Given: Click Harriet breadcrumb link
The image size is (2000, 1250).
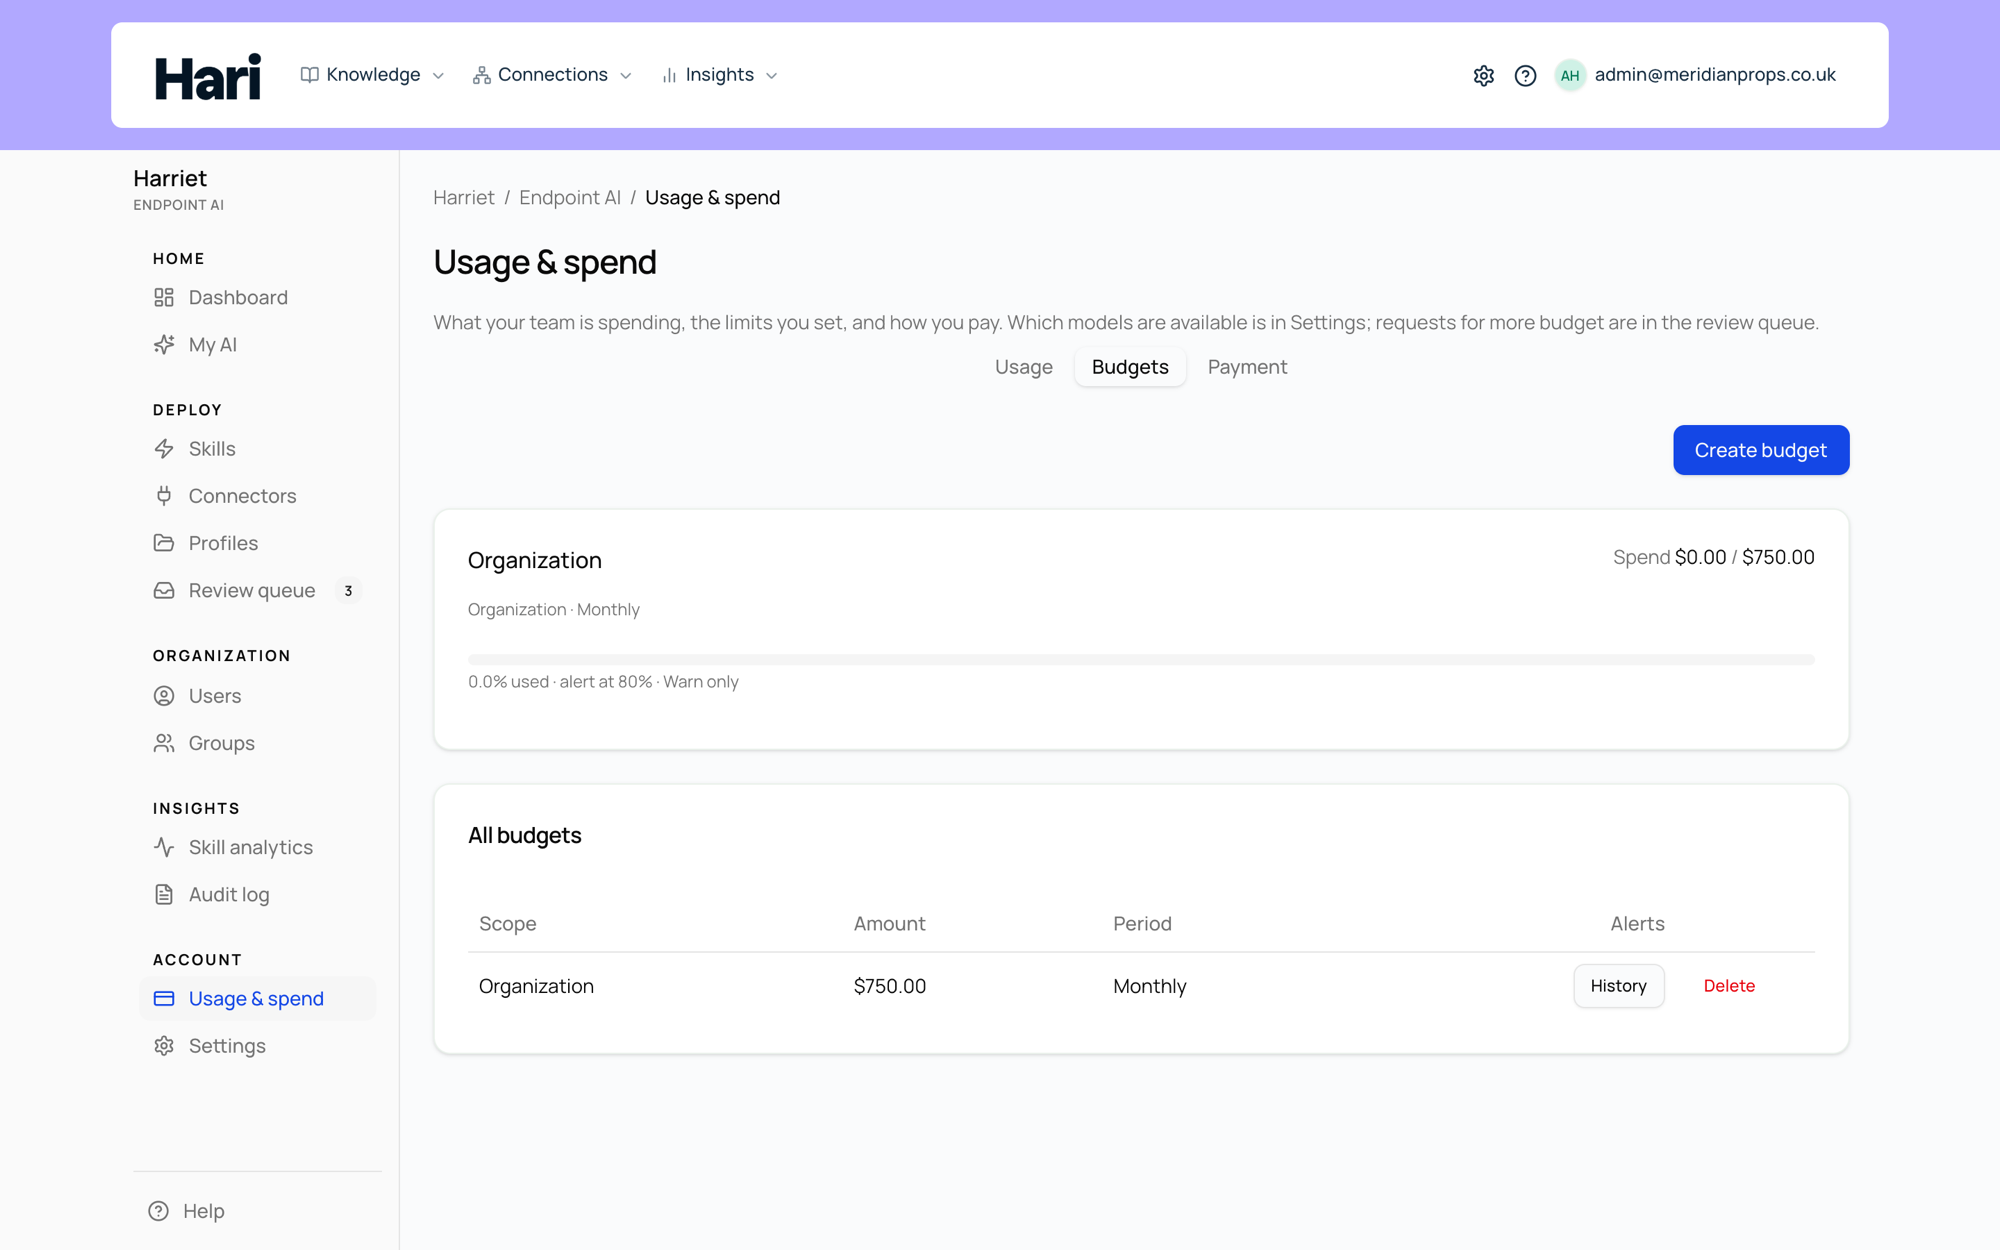Looking at the screenshot, I should click(464, 197).
